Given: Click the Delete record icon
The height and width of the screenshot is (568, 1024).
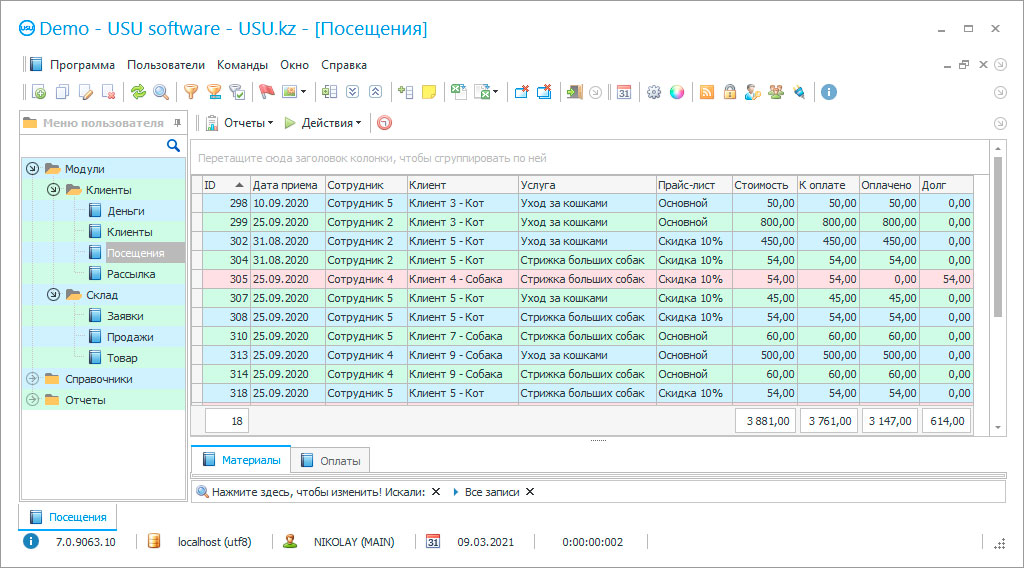Looking at the screenshot, I should tap(108, 92).
